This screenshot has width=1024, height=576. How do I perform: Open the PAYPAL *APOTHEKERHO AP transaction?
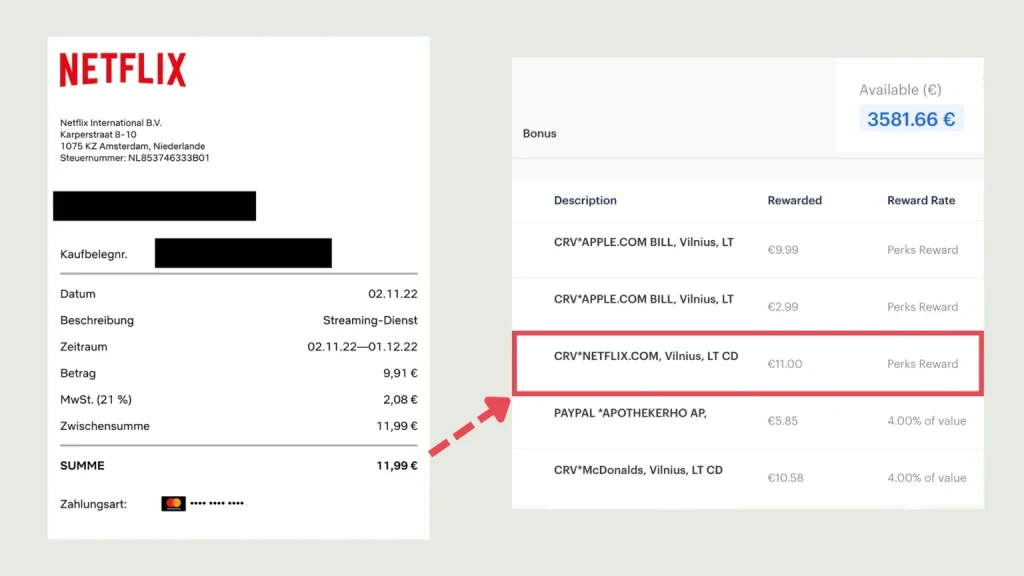pos(630,413)
